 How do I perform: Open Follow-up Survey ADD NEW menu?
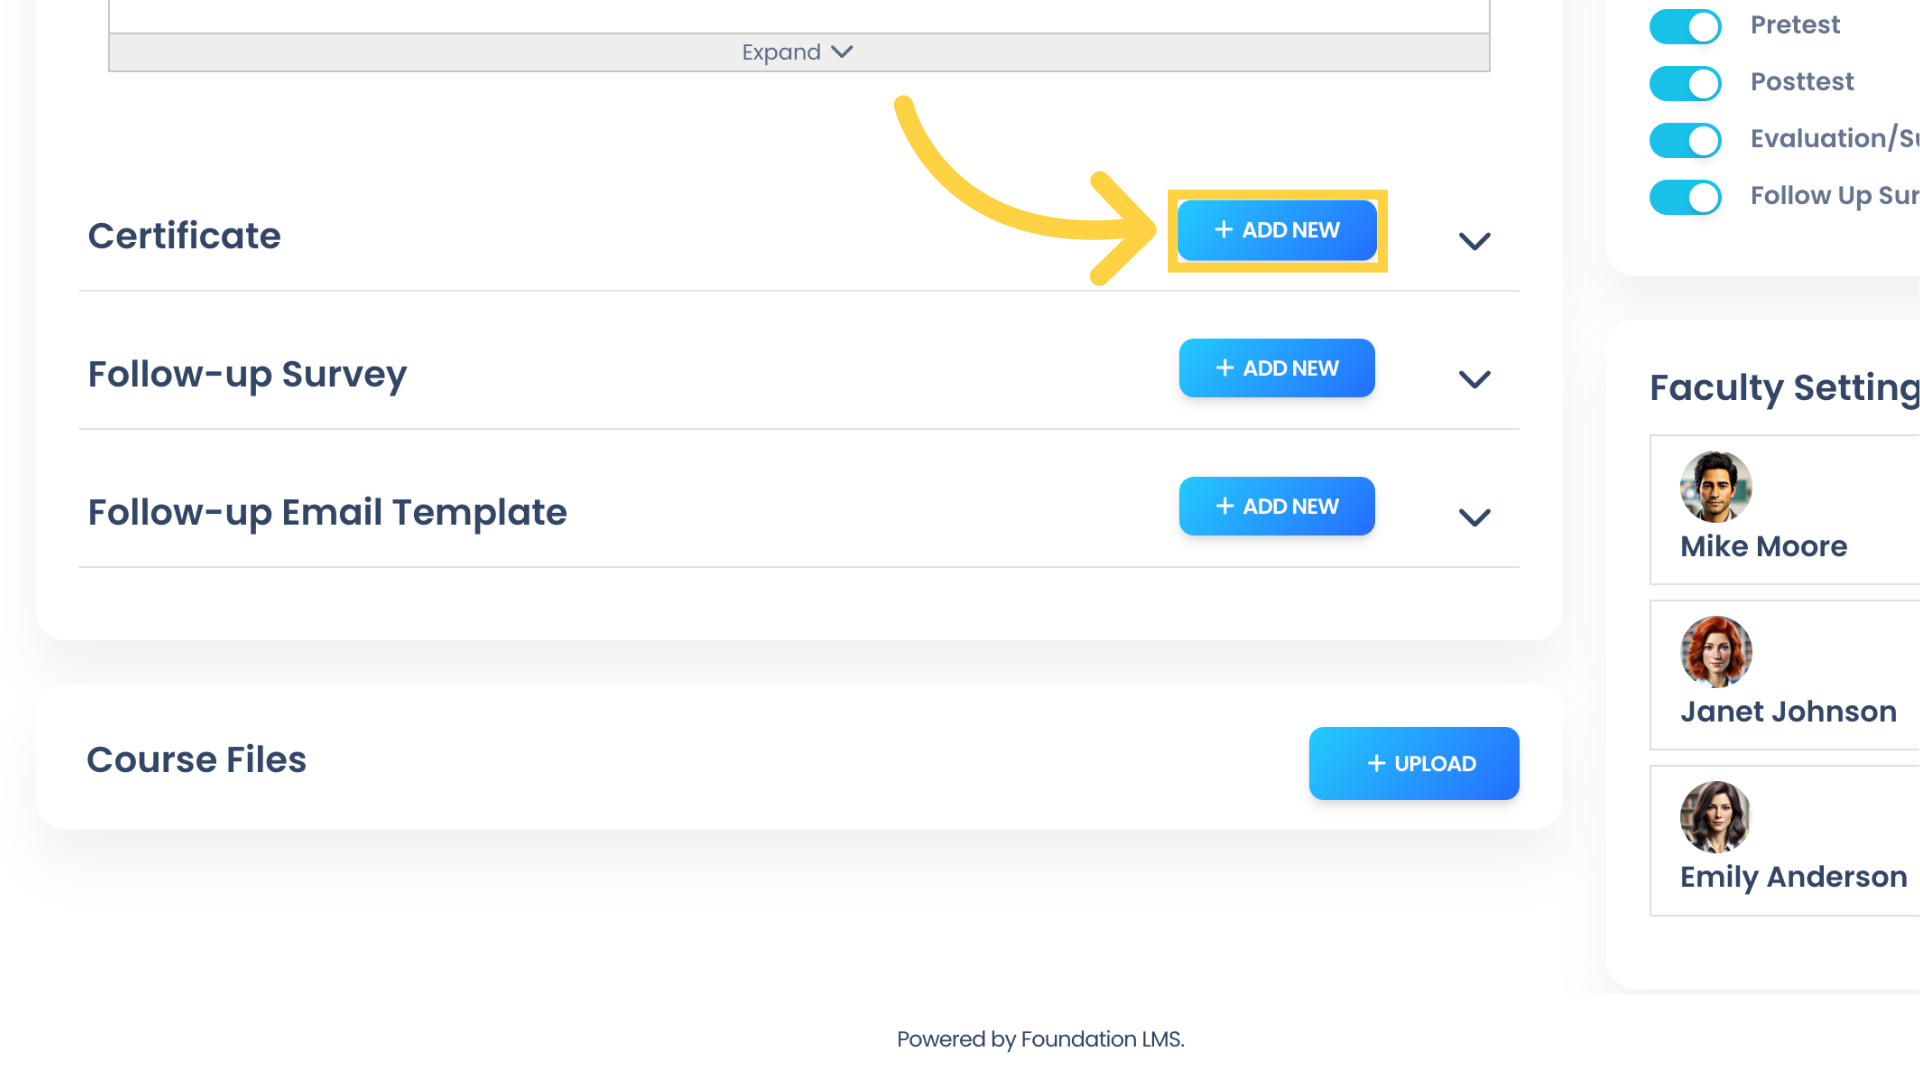tap(1276, 367)
